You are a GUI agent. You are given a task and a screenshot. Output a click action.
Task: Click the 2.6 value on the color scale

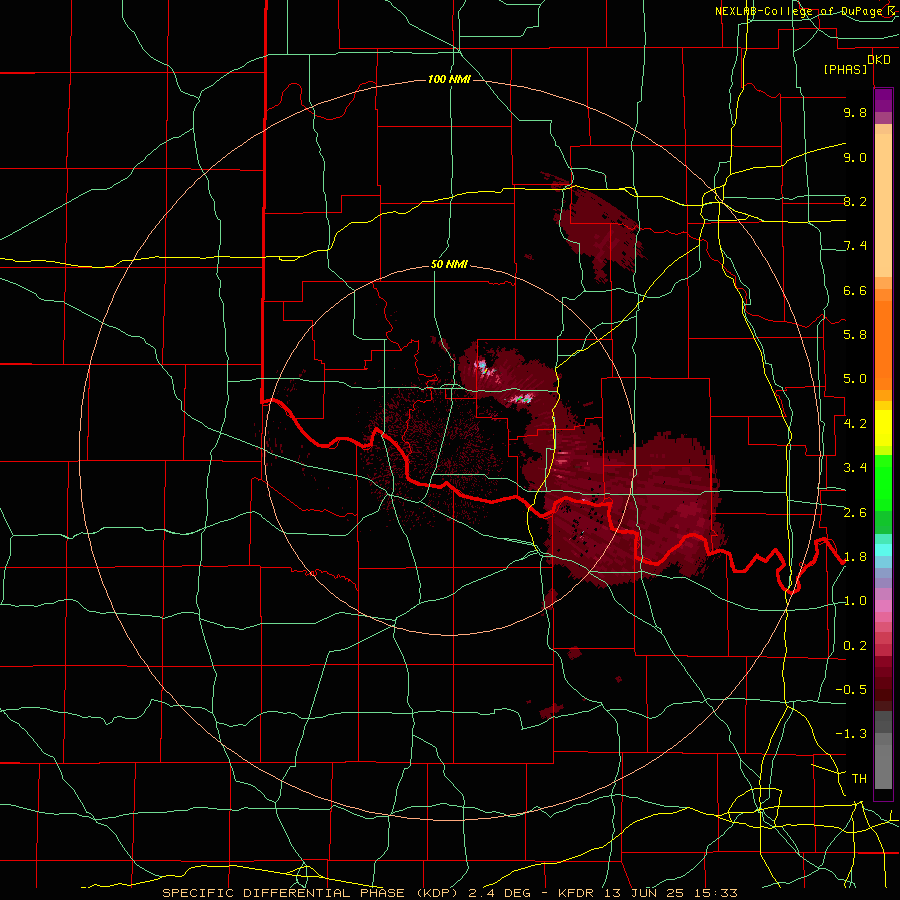[855, 513]
